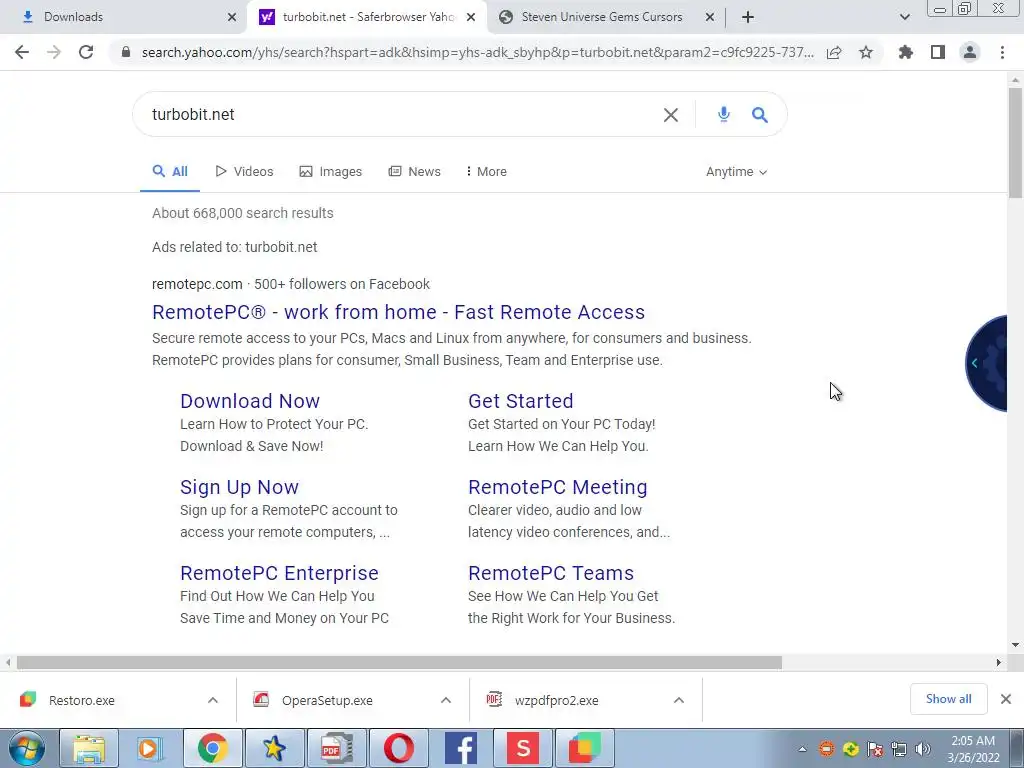Expand options for OperaSetup.exe download
Viewport: 1024px width, 768px height.
pyautogui.click(x=446, y=700)
